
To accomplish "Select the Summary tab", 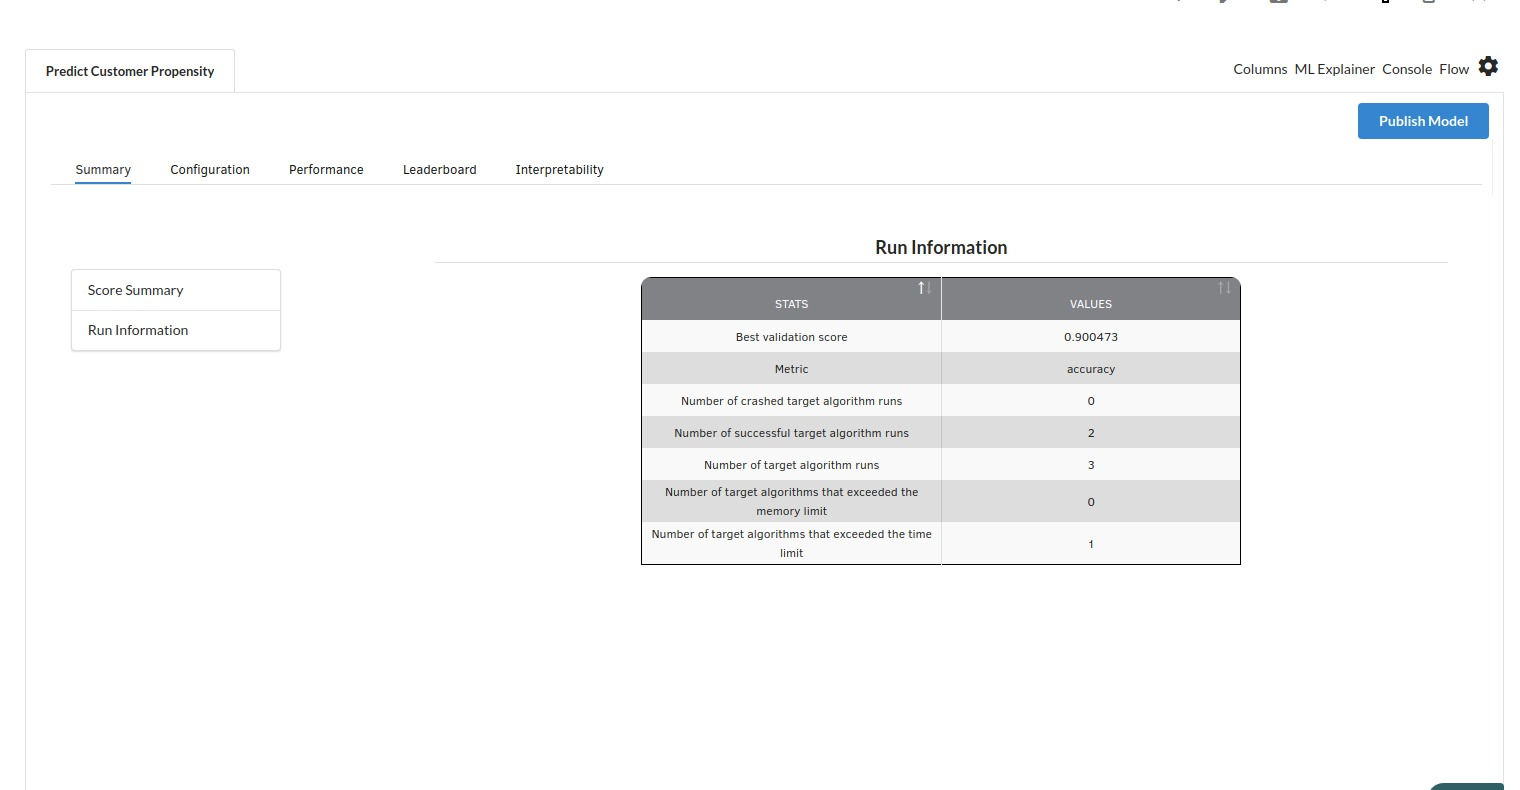I will (x=103, y=170).
